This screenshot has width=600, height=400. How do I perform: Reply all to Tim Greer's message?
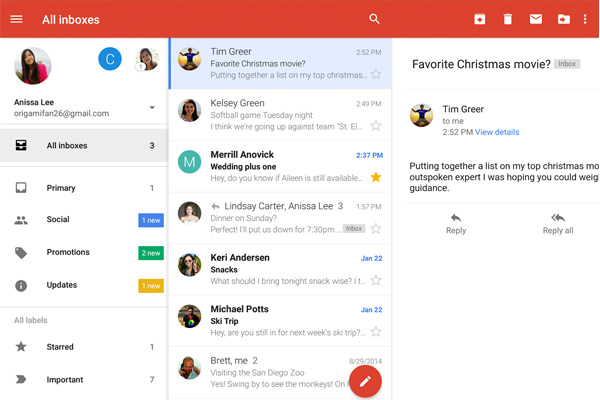(557, 223)
